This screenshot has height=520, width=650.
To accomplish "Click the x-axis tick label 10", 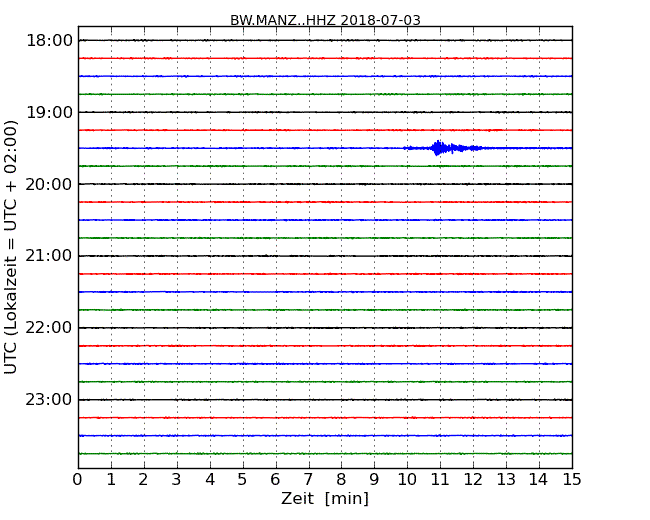I will pyautogui.click(x=407, y=479).
